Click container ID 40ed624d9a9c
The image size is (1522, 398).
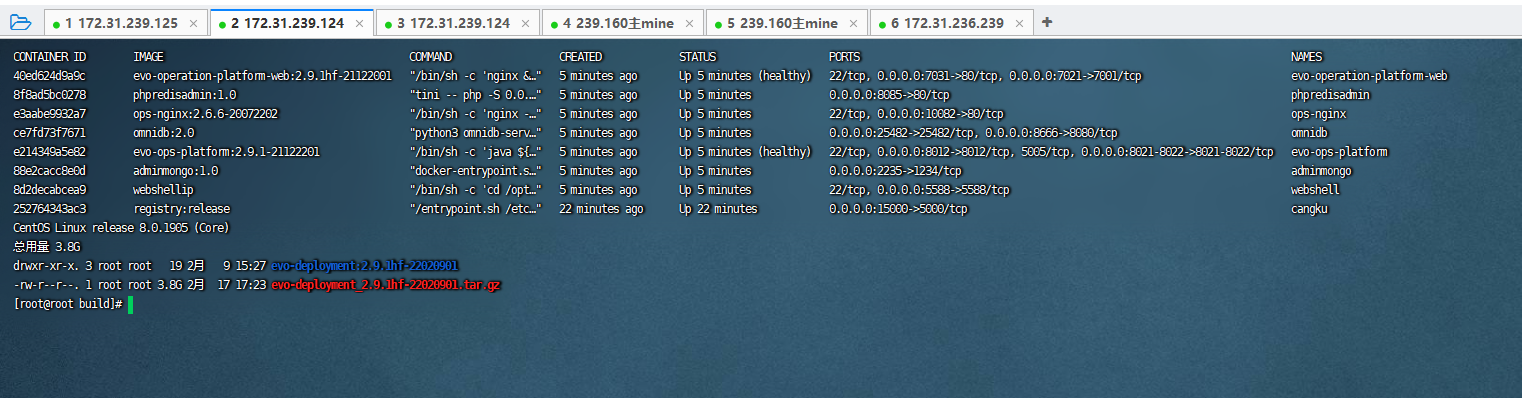50,76
